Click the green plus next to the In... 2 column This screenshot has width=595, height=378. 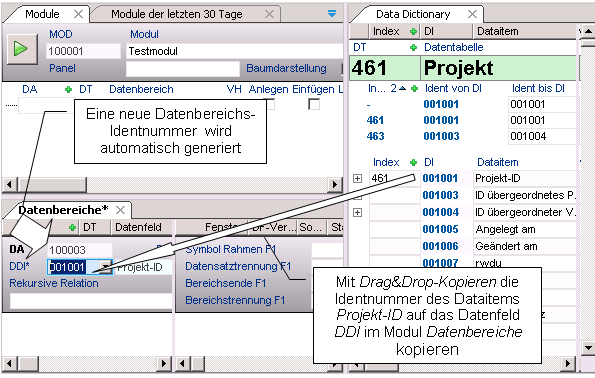[x=414, y=88]
